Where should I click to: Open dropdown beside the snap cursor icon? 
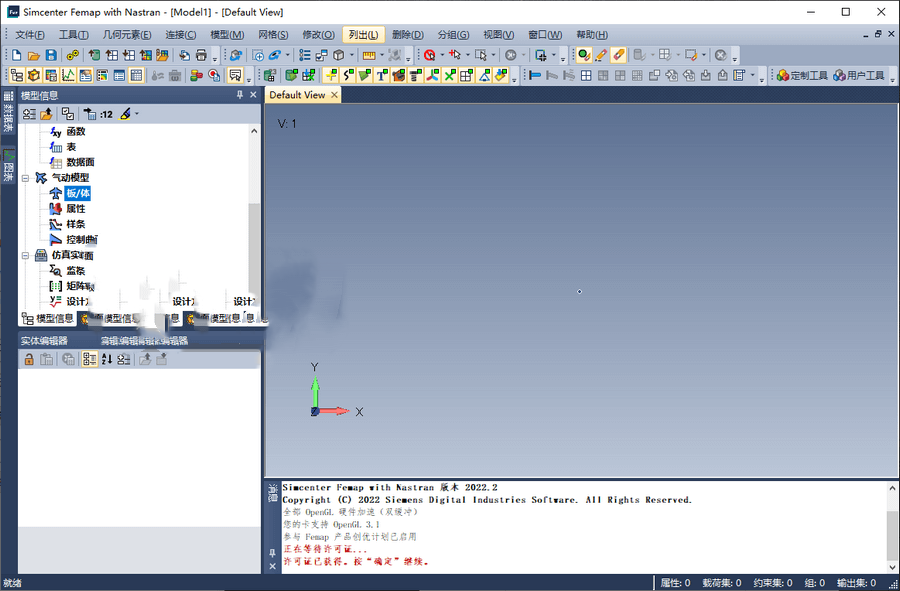(x=468, y=55)
